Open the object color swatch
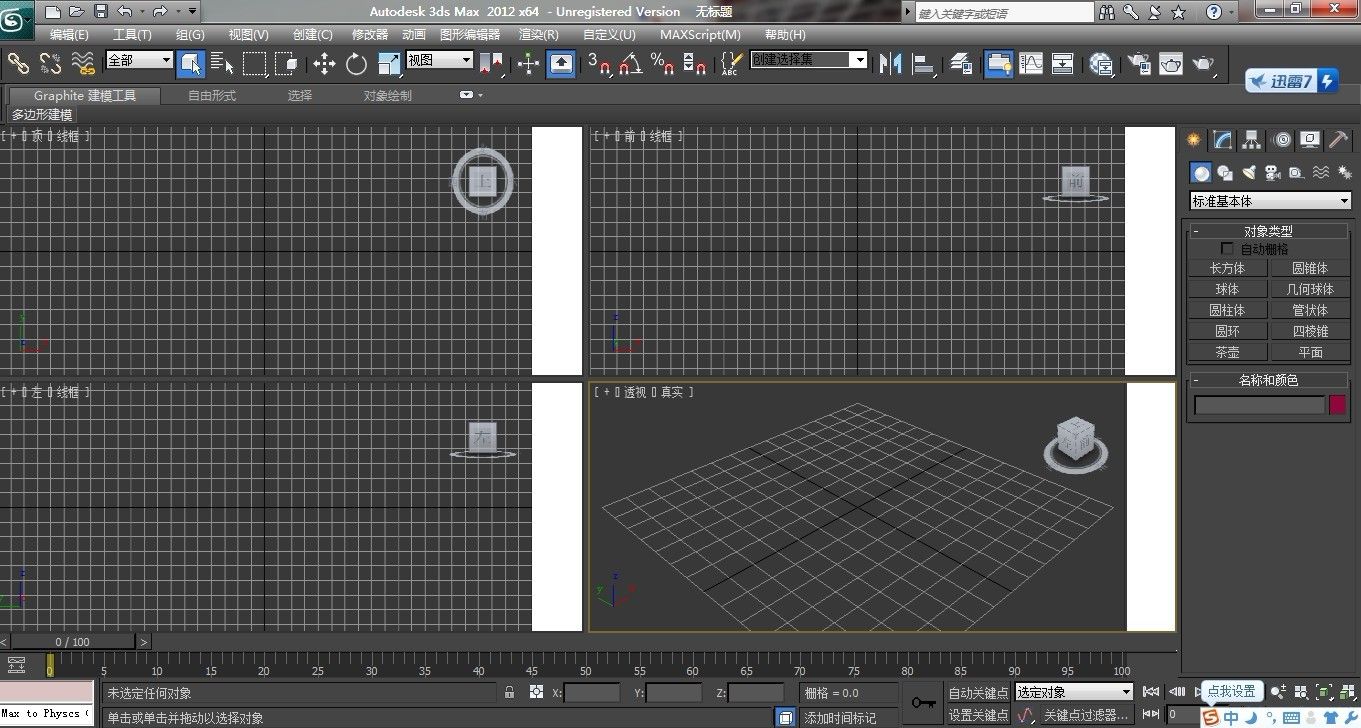 pos(1337,405)
